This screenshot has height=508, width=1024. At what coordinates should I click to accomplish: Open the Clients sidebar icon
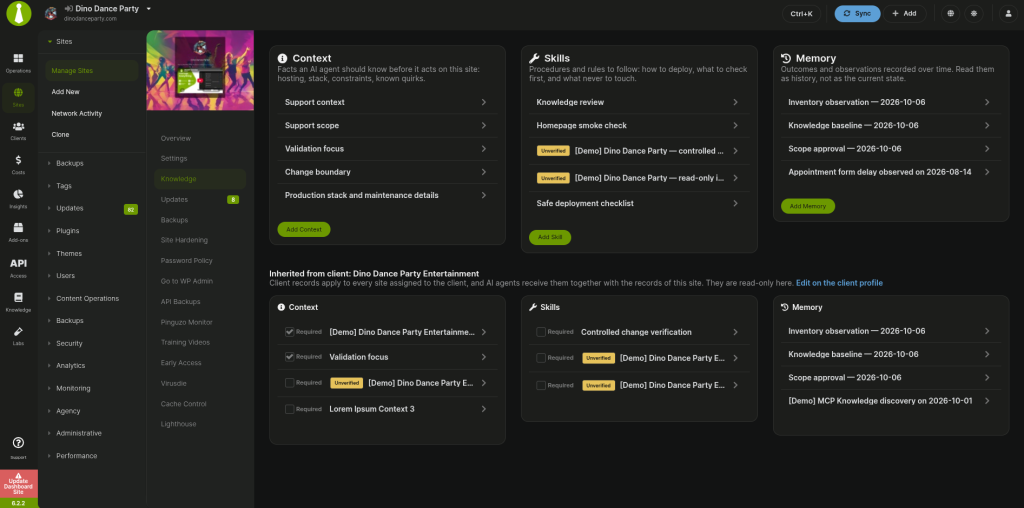(x=18, y=130)
